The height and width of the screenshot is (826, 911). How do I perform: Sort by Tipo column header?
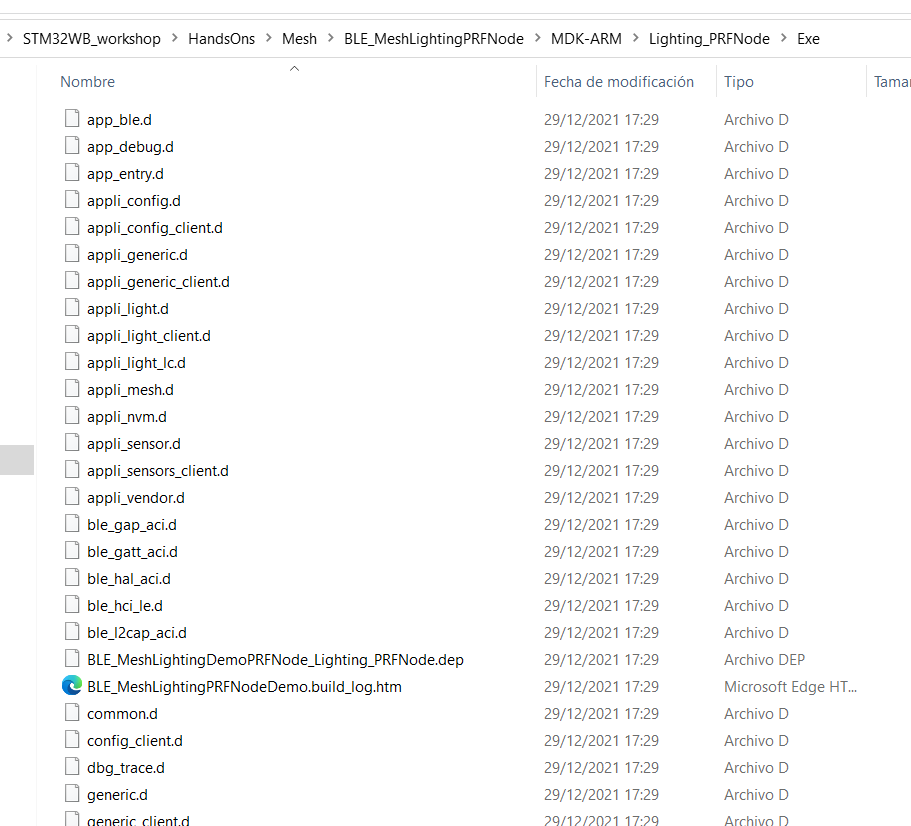pyautogui.click(x=738, y=82)
